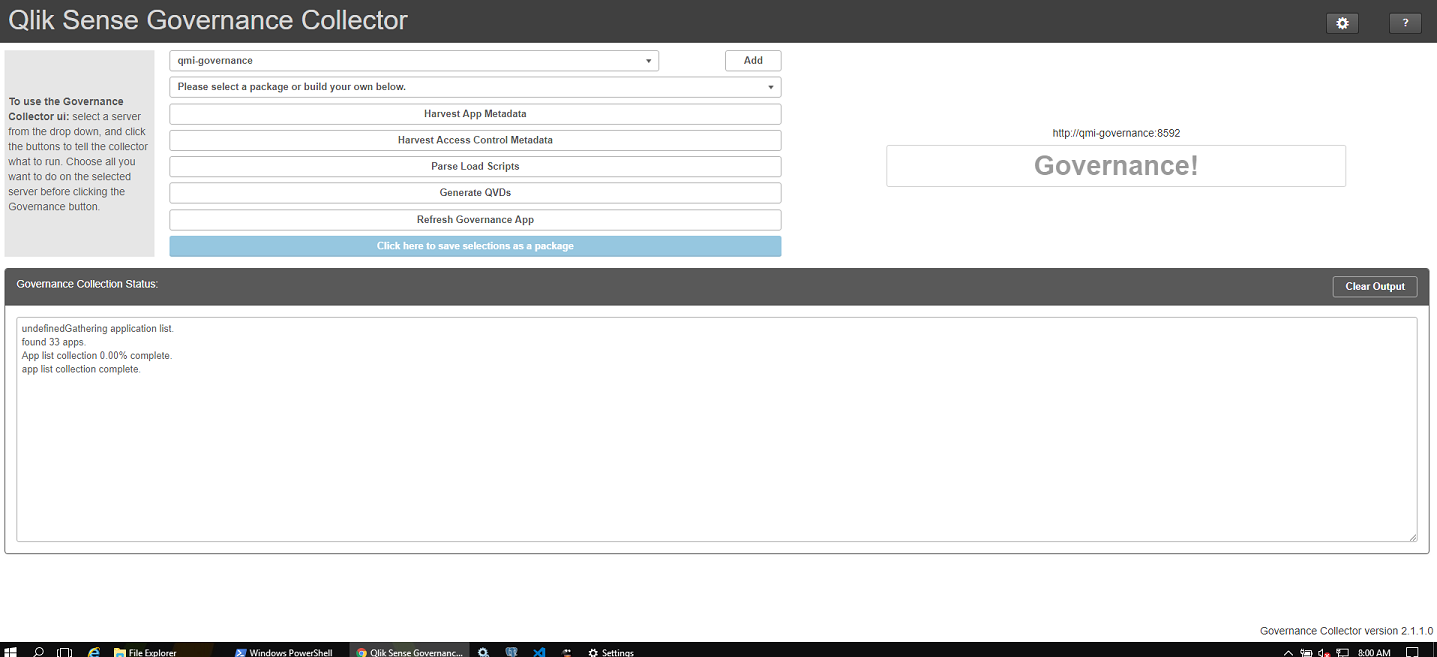
Task: Click inside the collection status output area
Action: click(x=716, y=430)
